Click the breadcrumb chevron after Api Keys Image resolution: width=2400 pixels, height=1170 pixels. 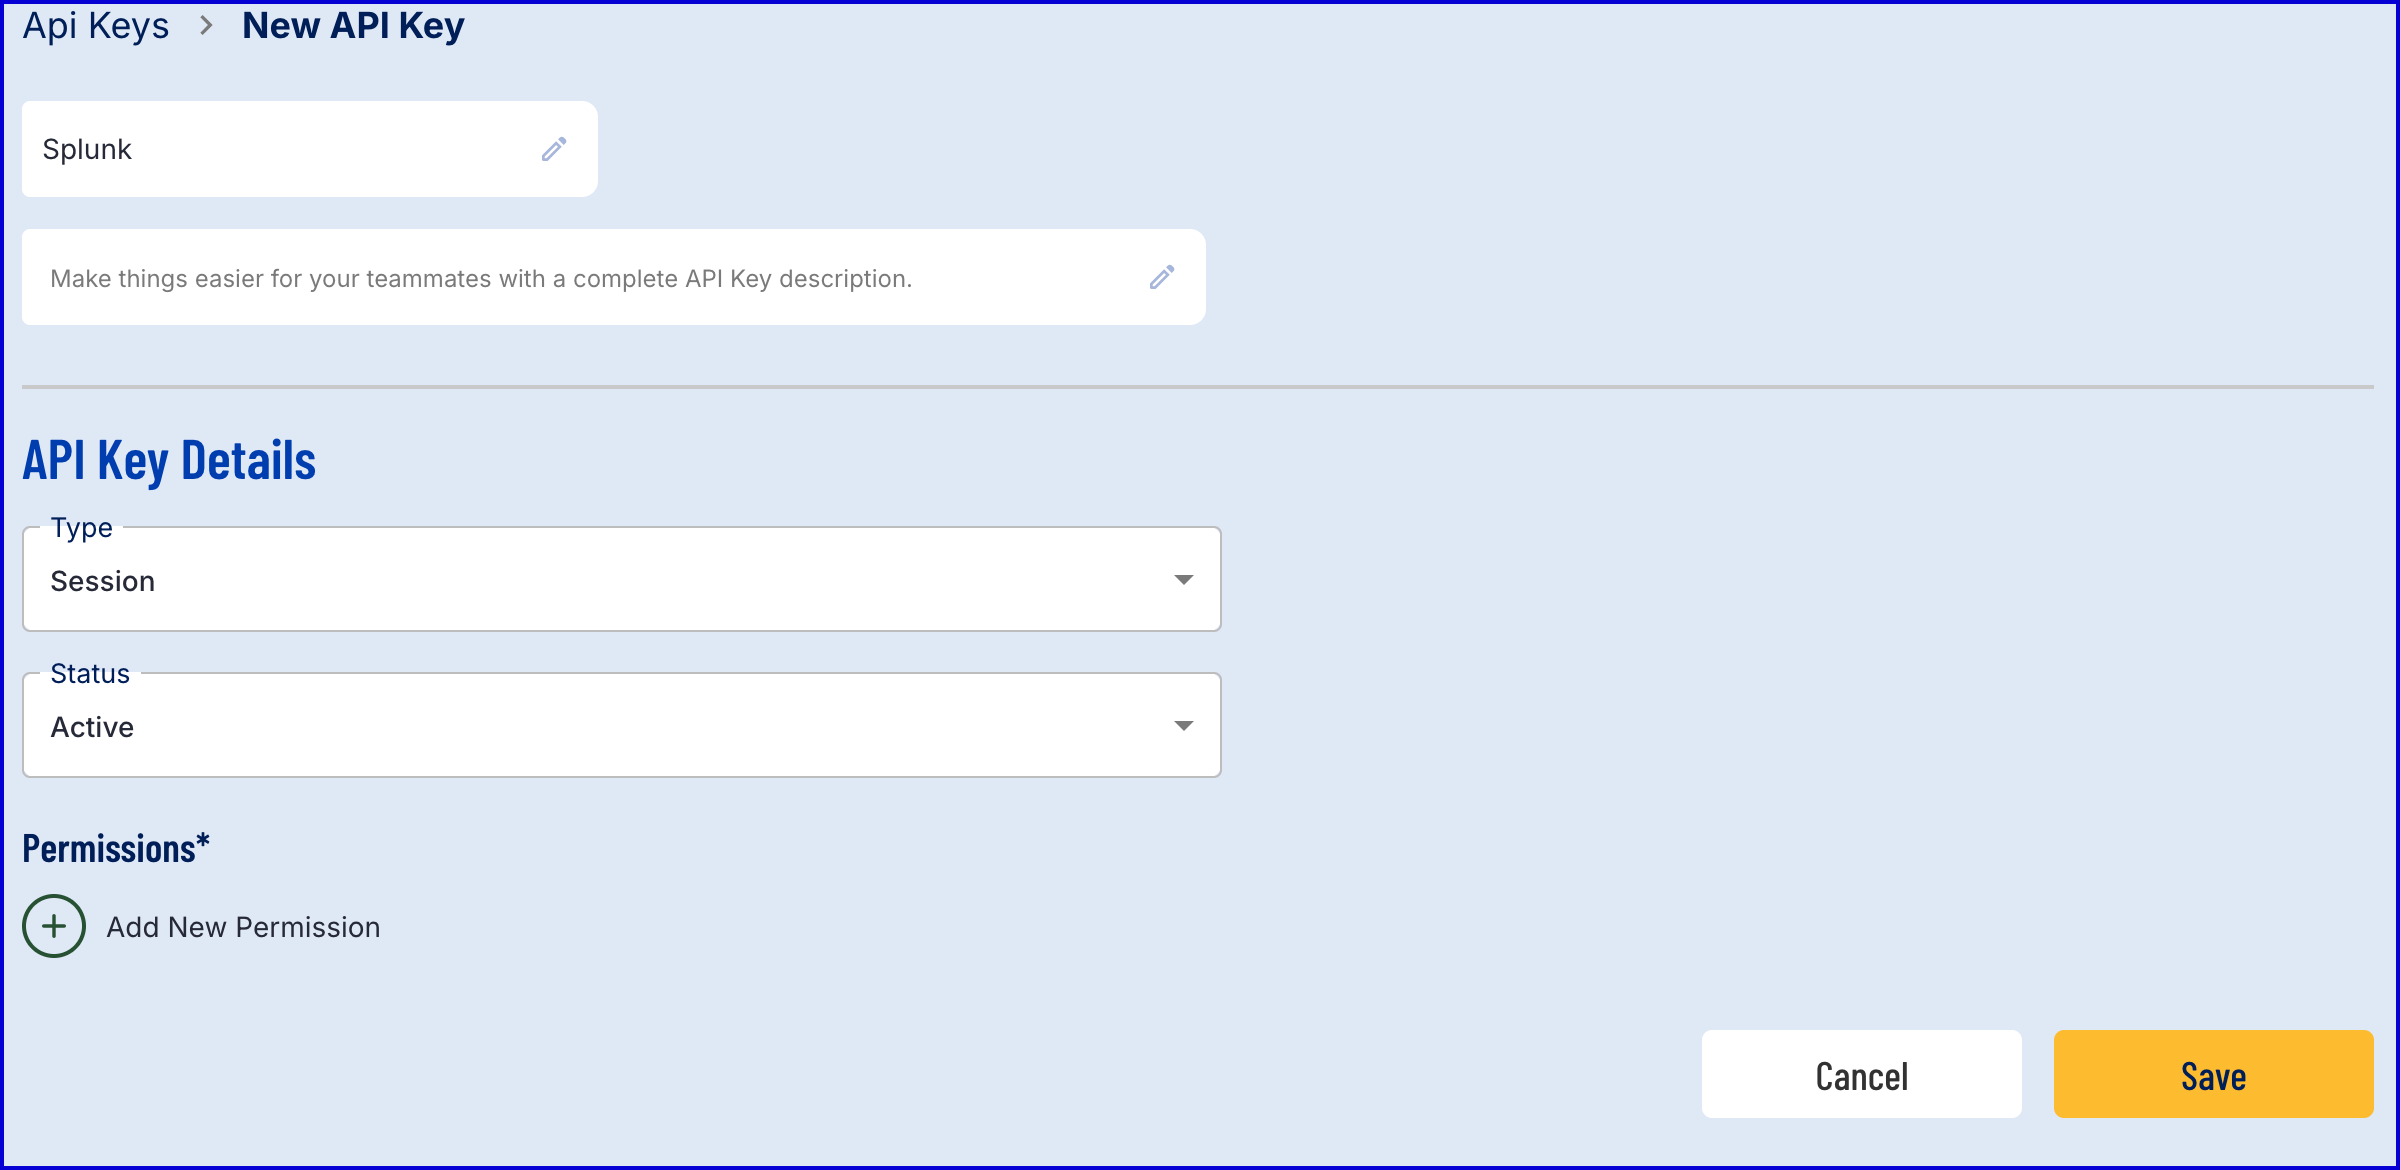(x=206, y=26)
